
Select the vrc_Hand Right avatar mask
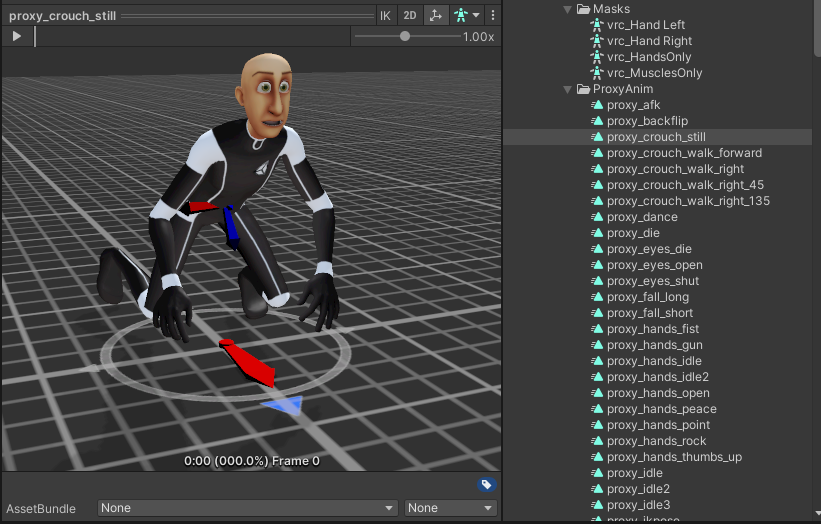[649, 41]
